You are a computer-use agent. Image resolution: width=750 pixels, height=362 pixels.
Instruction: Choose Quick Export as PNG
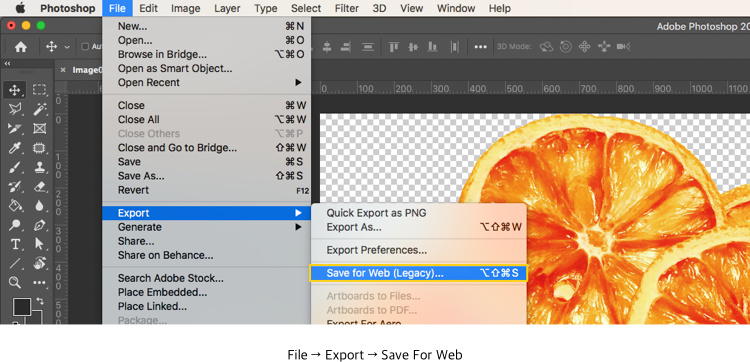tap(419, 213)
